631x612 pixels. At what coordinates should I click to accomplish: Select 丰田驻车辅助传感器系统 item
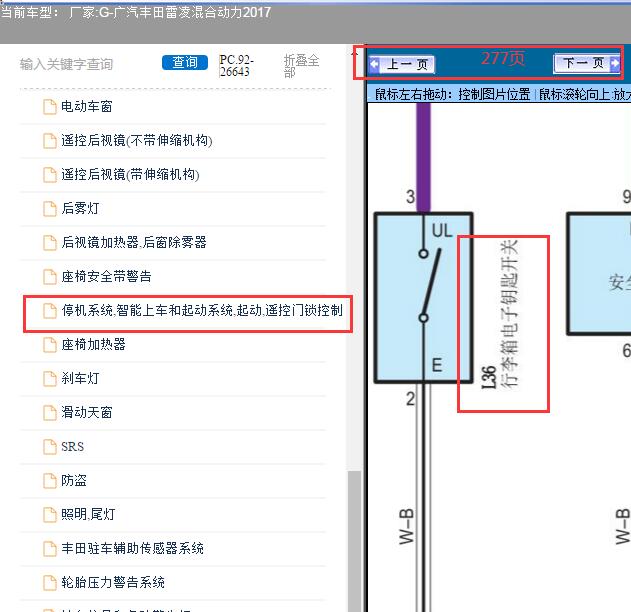132,548
